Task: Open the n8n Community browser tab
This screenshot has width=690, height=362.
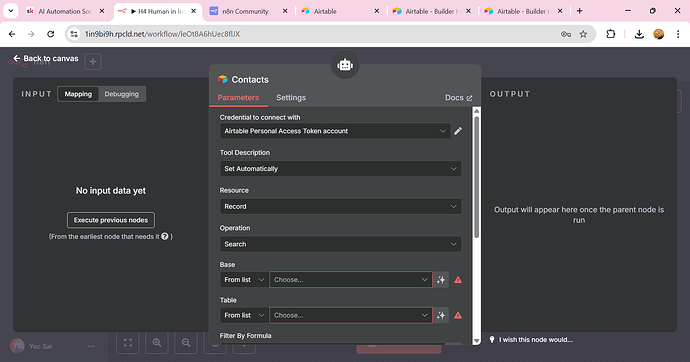Action: coord(245,11)
